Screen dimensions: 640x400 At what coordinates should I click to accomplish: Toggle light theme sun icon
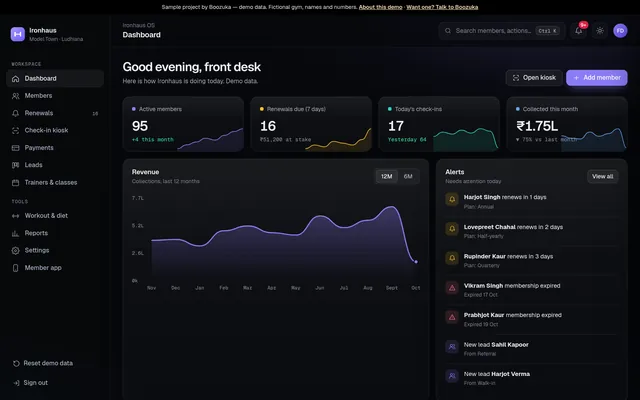click(600, 31)
